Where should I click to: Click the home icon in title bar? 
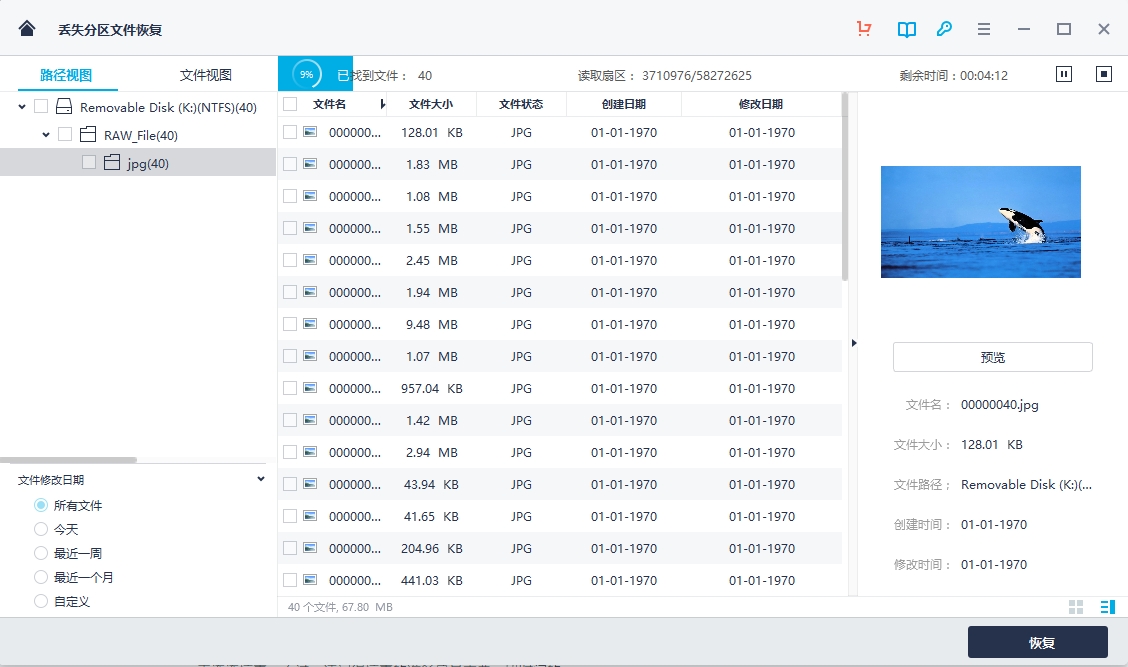[x=27, y=29]
